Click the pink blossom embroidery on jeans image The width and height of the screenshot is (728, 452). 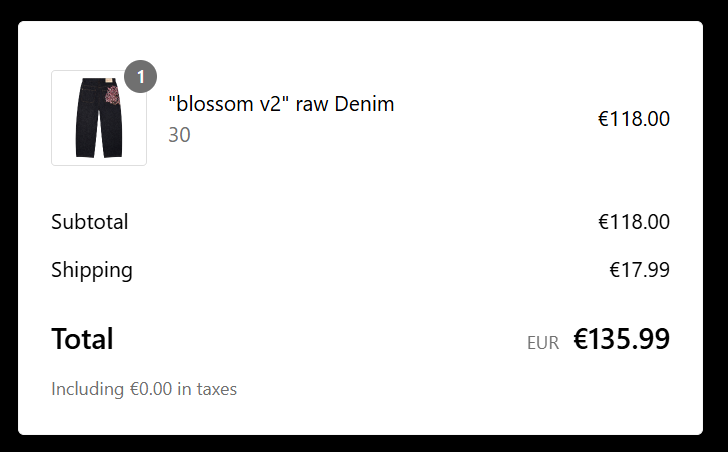coord(112,96)
